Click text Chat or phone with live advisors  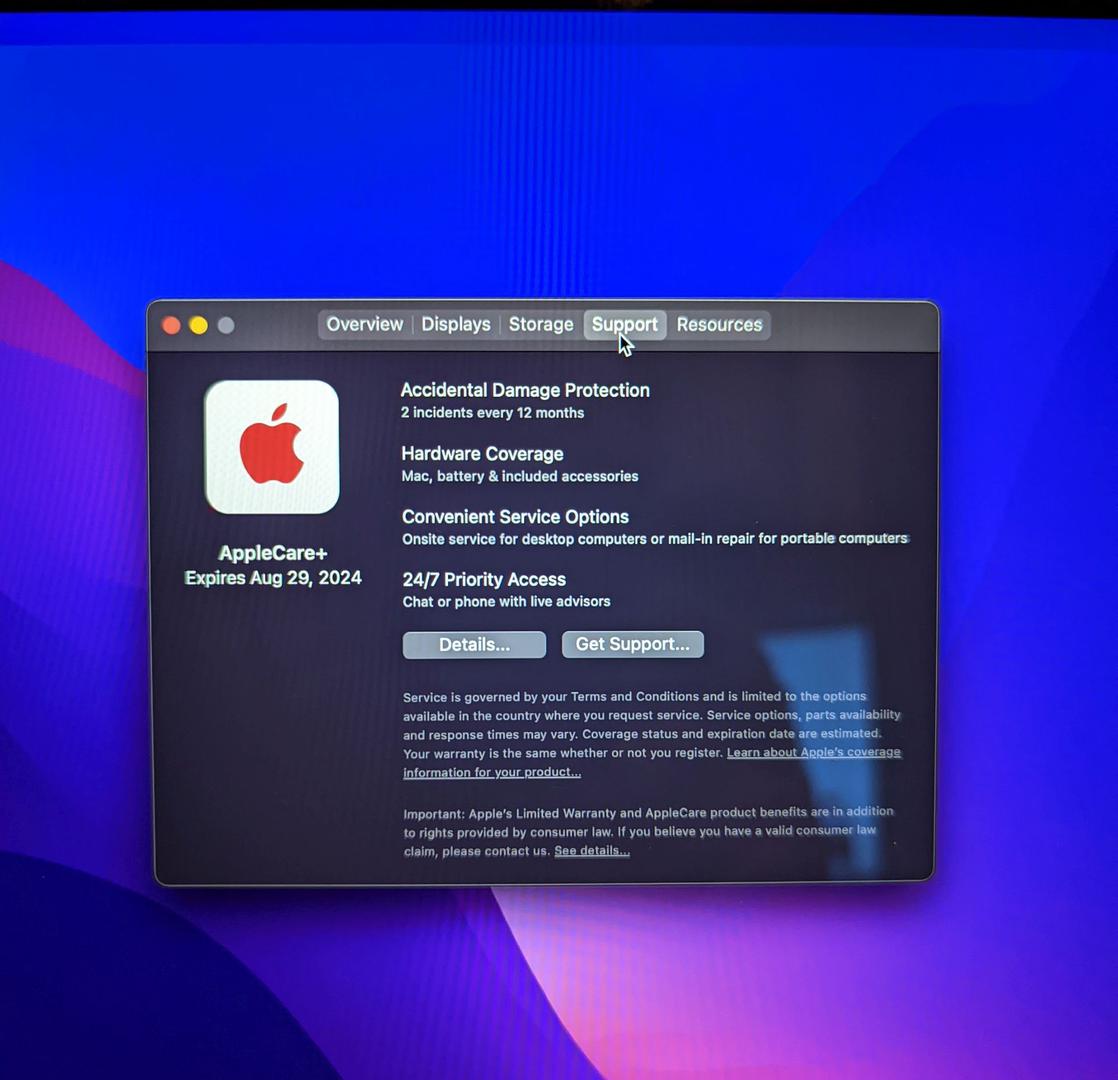click(x=506, y=602)
